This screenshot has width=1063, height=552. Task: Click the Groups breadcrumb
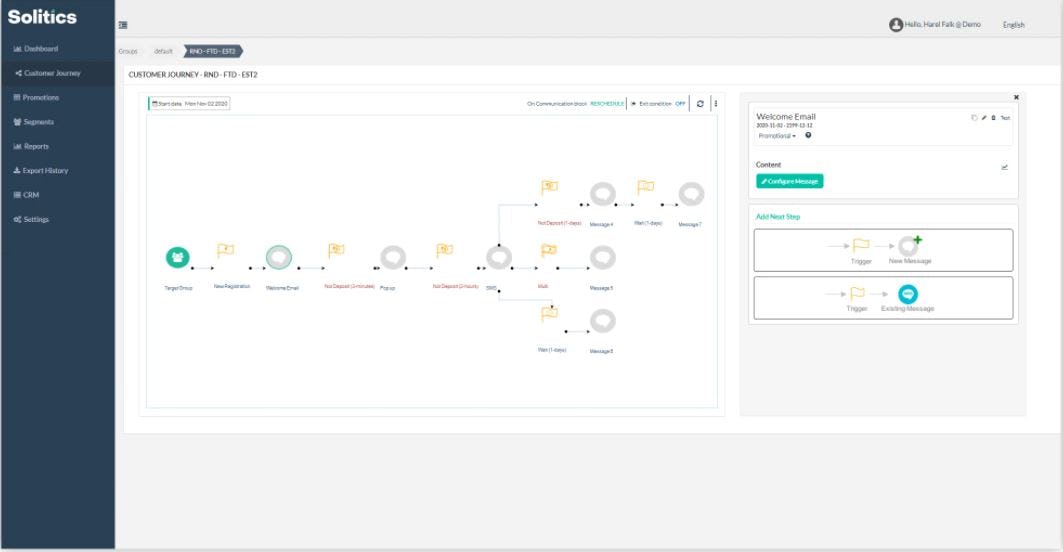click(x=127, y=52)
